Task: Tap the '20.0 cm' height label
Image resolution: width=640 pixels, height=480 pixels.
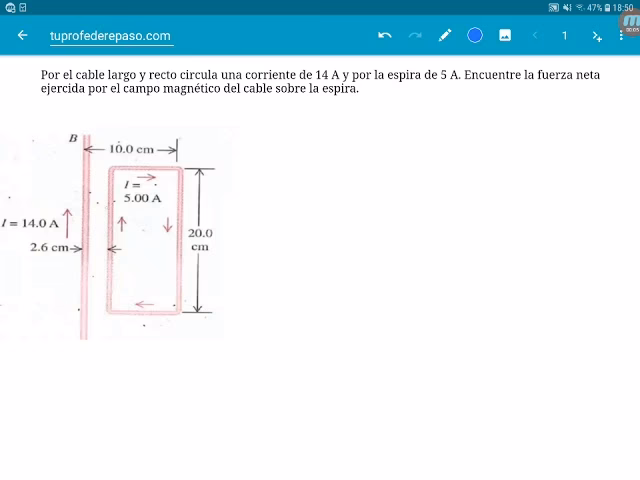Action: (200, 240)
